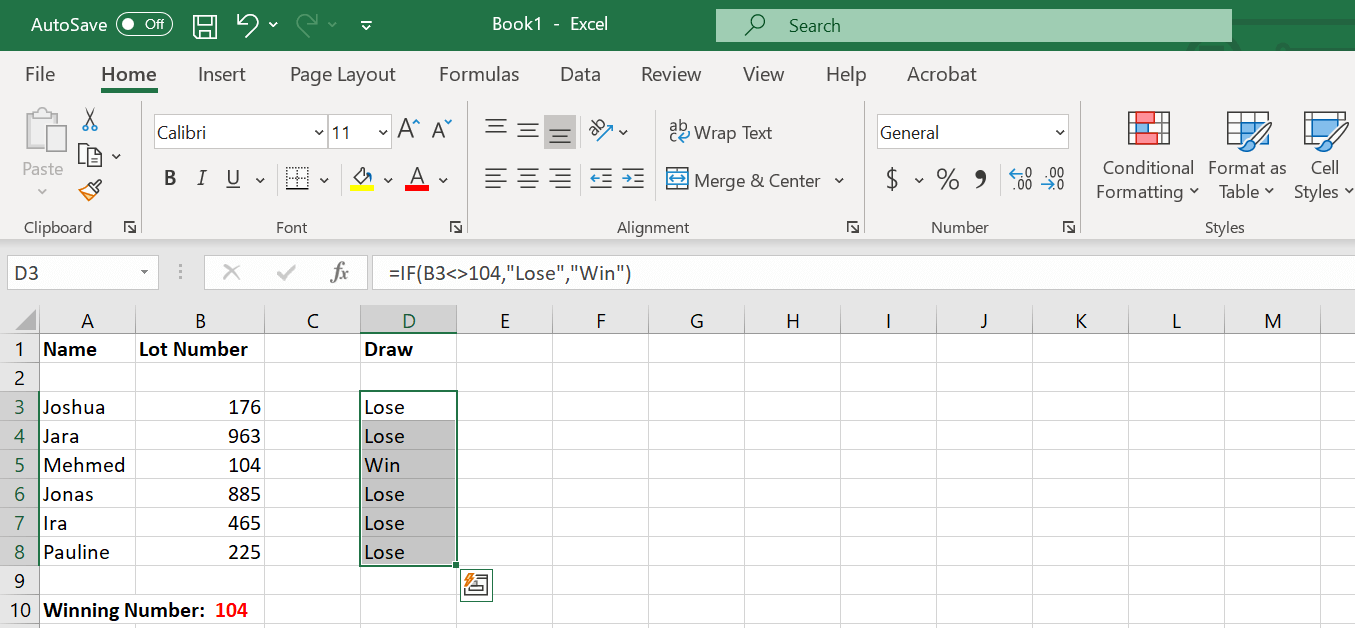
Task: Apply bold formatting from the Font group
Action: [x=170, y=178]
